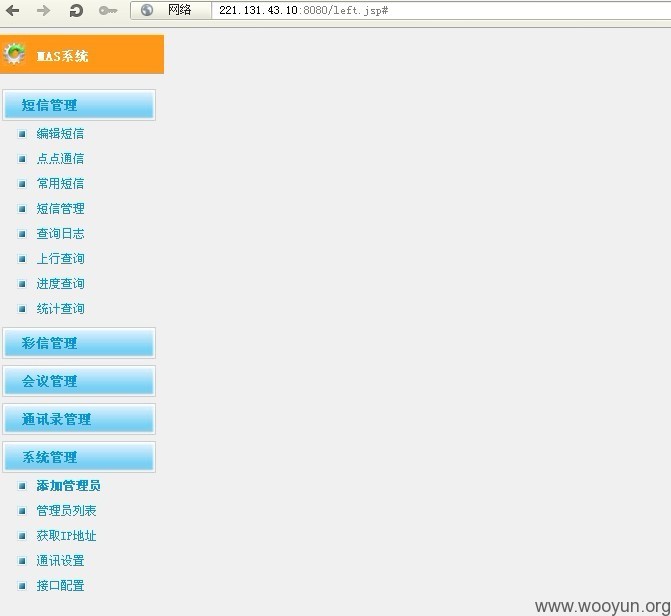This screenshot has width=671, height=616.
Task: Open the 编辑短信 link
Action: tap(60, 134)
